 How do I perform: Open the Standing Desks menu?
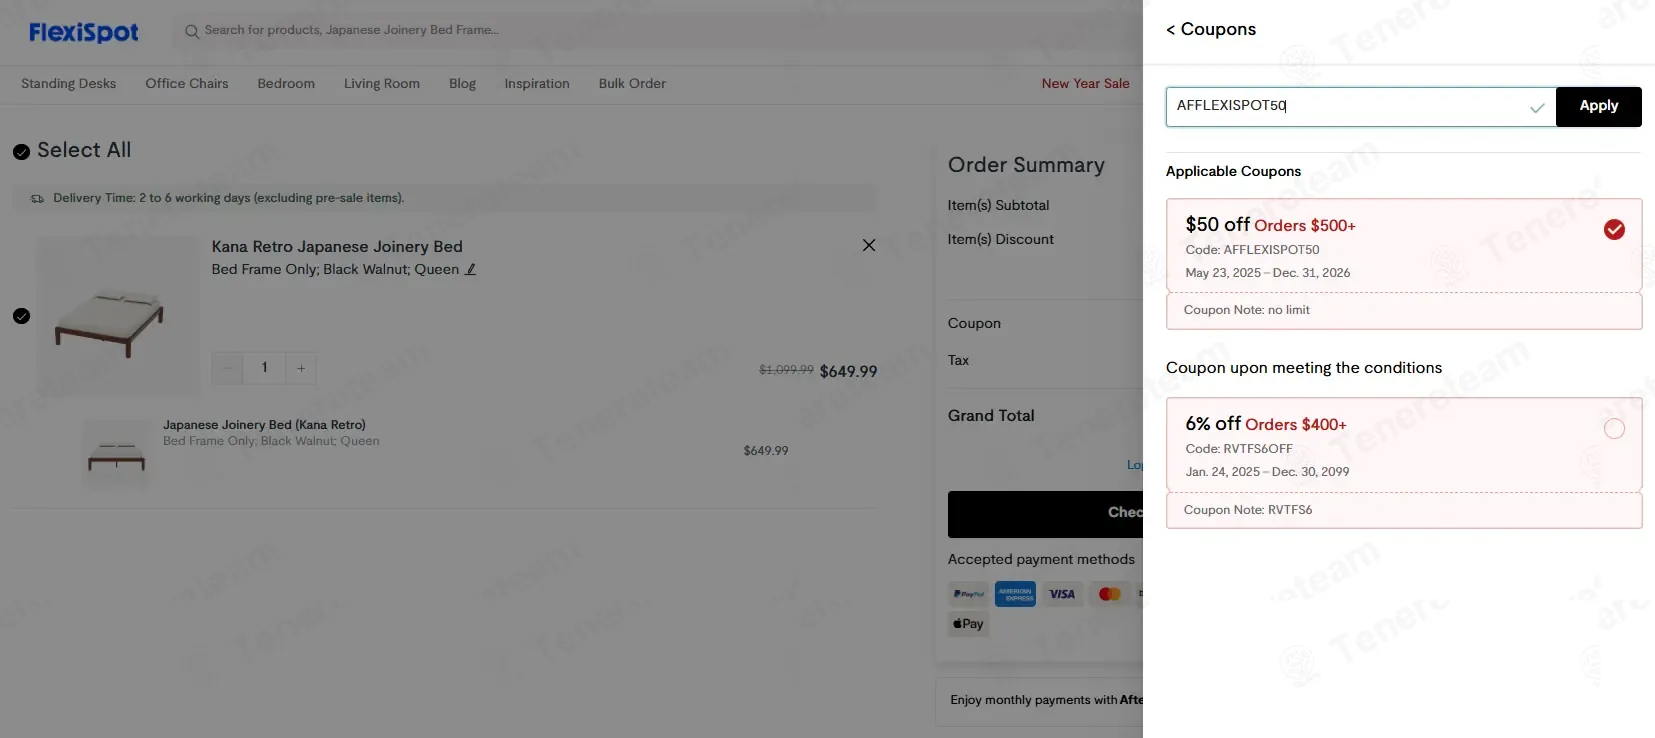click(x=69, y=84)
